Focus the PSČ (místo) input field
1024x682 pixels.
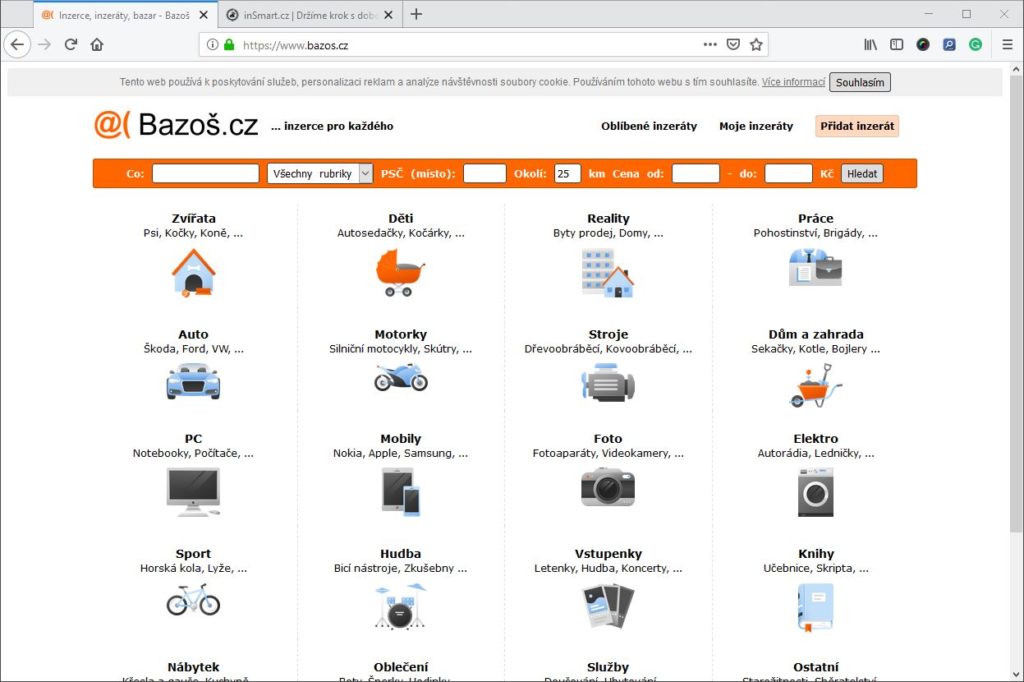click(x=485, y=173)
